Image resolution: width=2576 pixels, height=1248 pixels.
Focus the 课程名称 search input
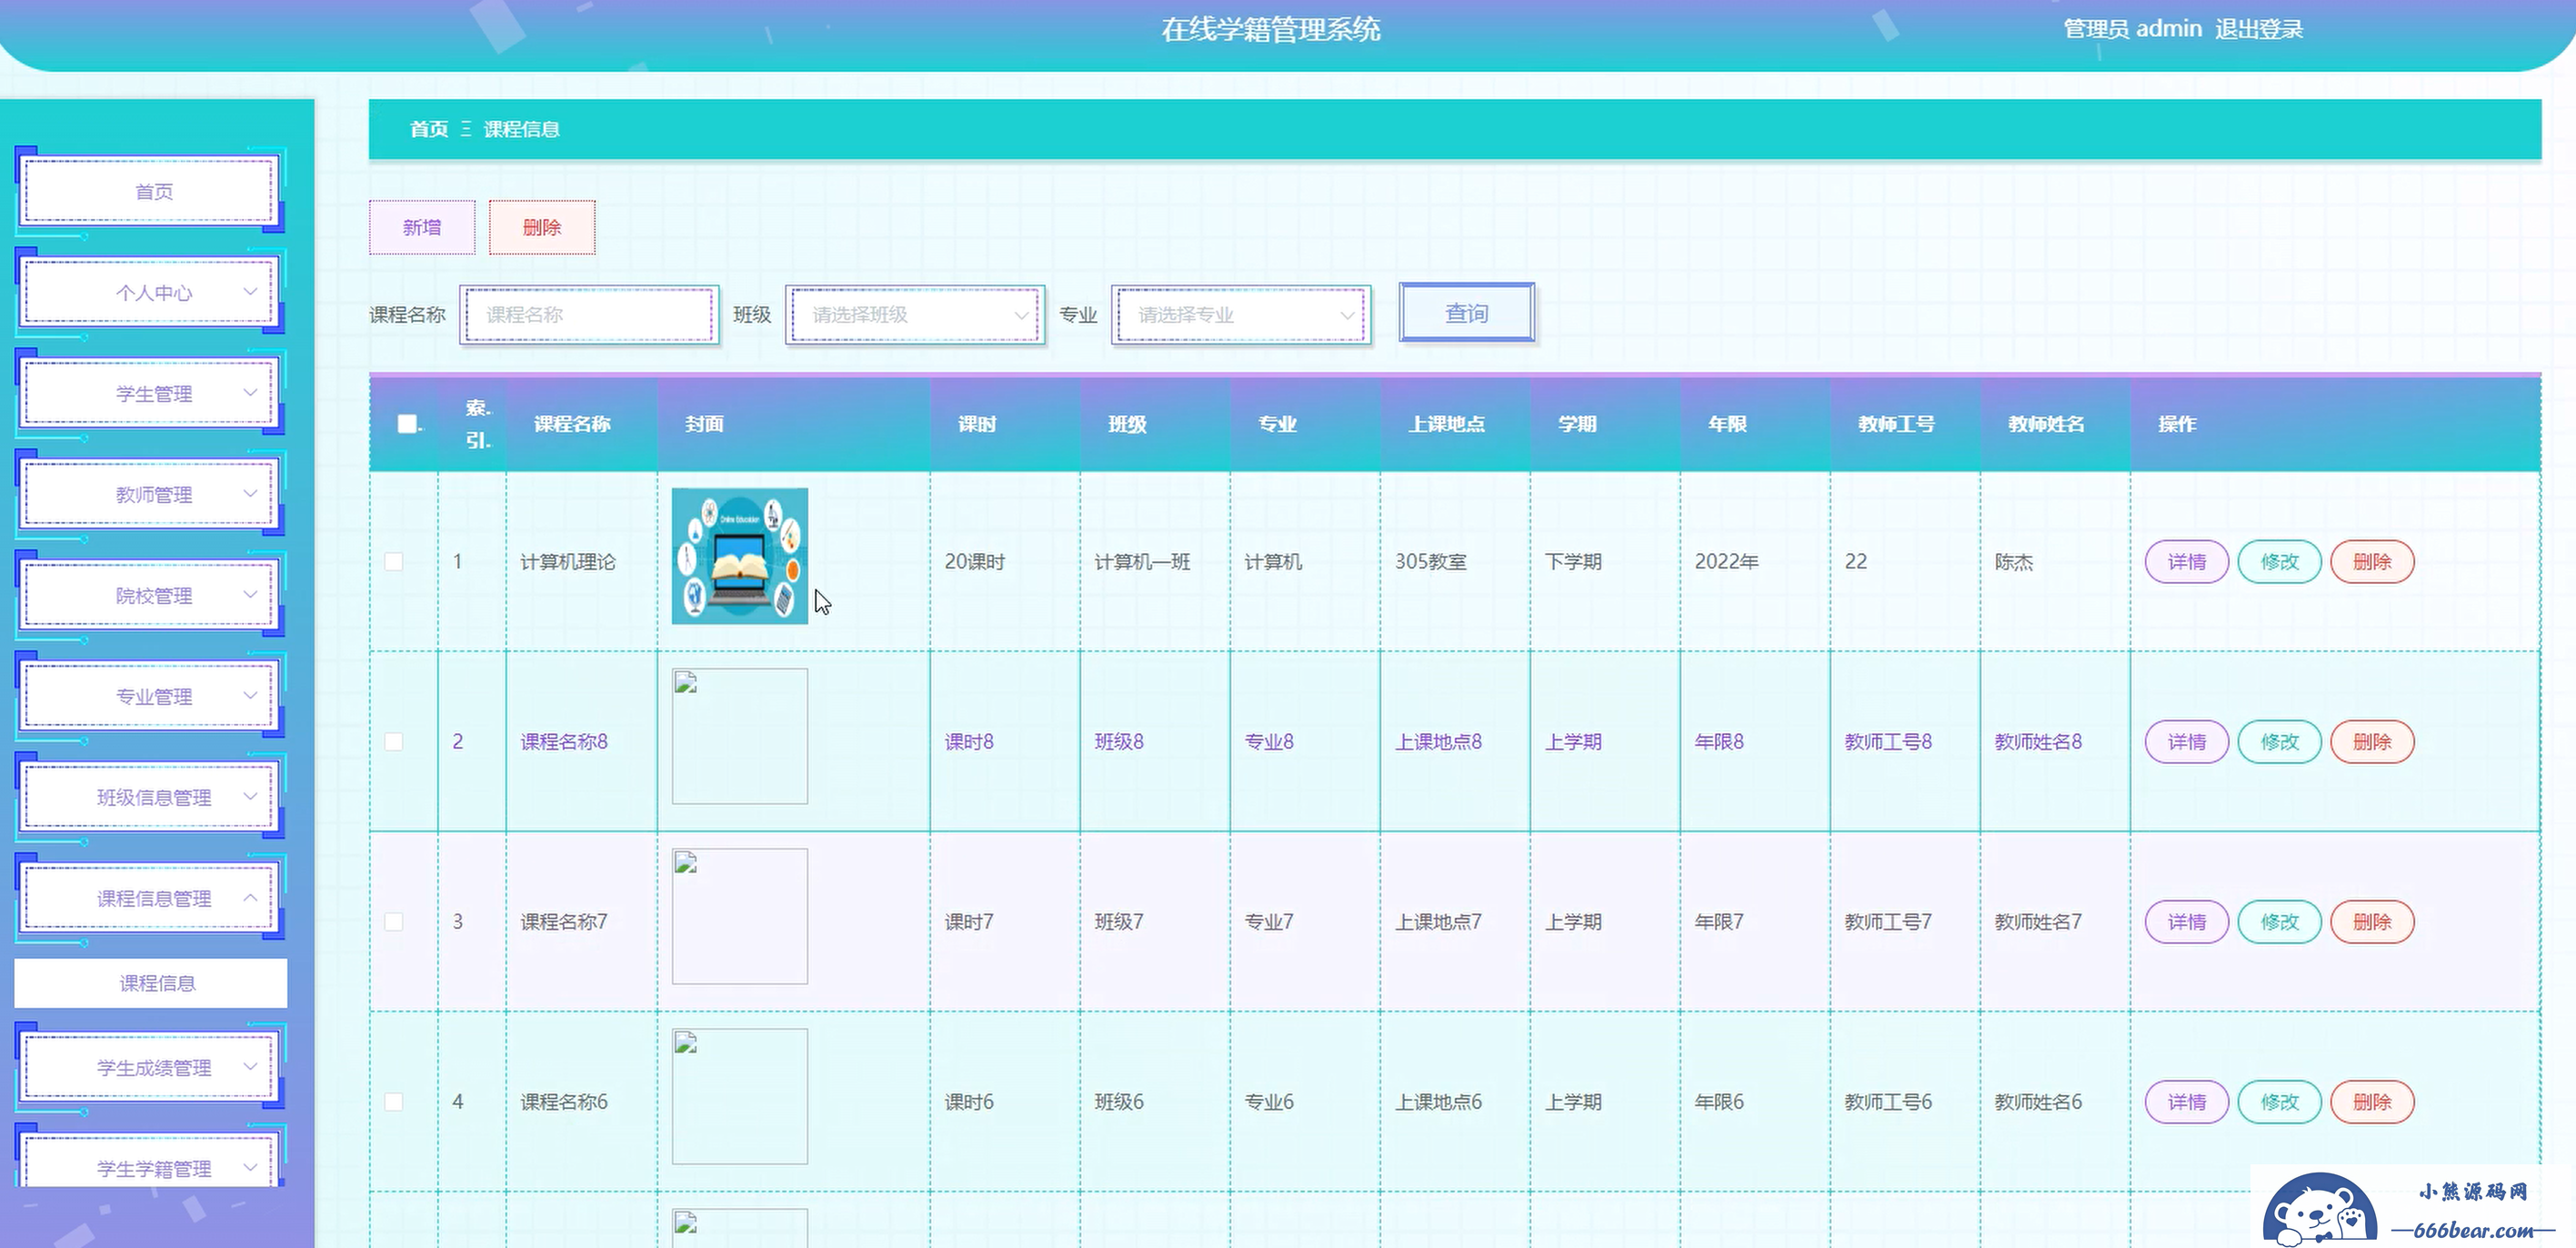pos(589,315)
